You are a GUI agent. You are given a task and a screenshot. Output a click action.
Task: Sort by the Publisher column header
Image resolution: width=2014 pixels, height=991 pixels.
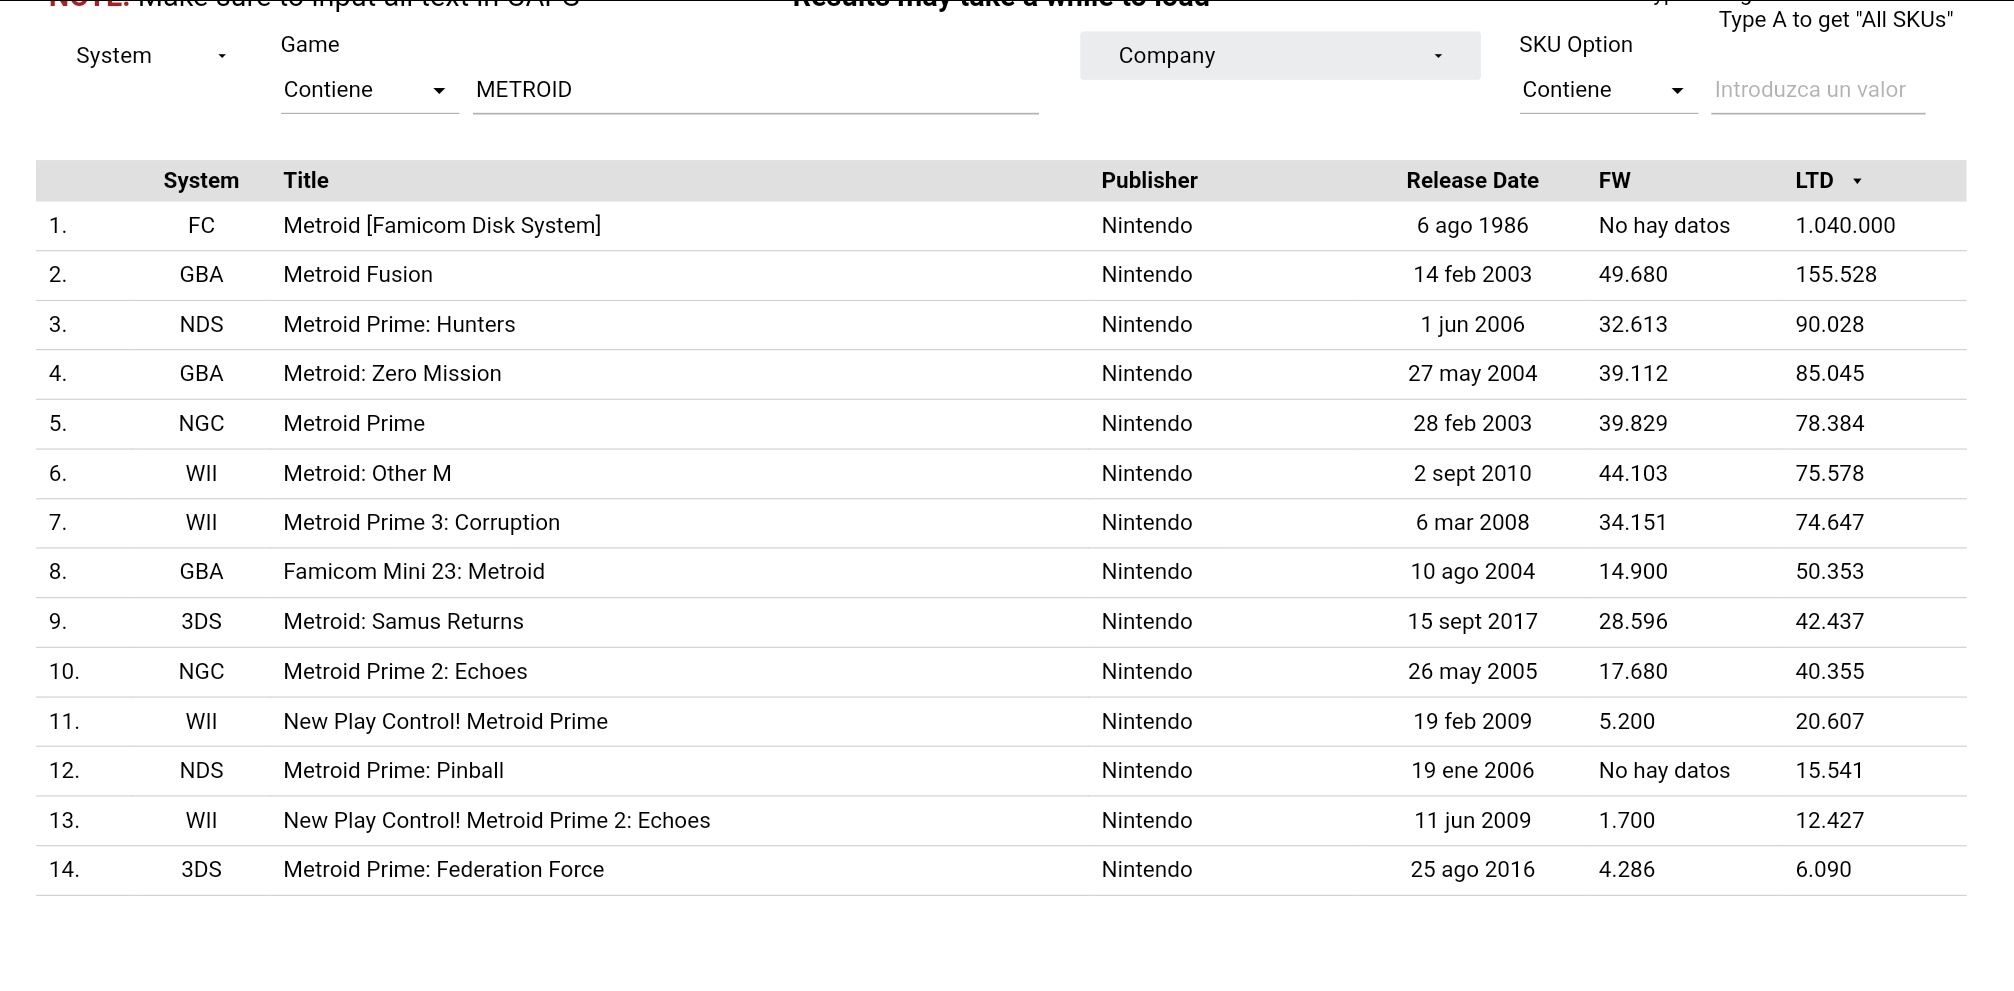pyautogui.click(x=1149, y=181)
